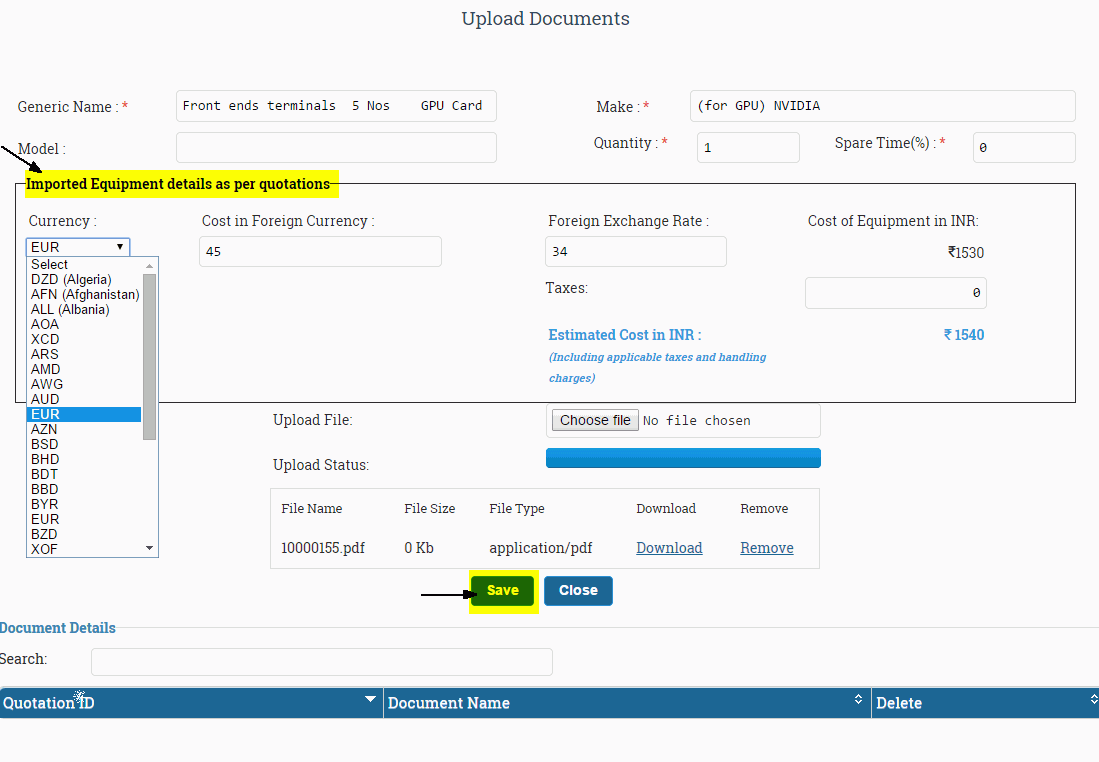Click the currency list scroll-up arrow
Viewport: 1099px width, 762px height.
(x=150, y=266)
